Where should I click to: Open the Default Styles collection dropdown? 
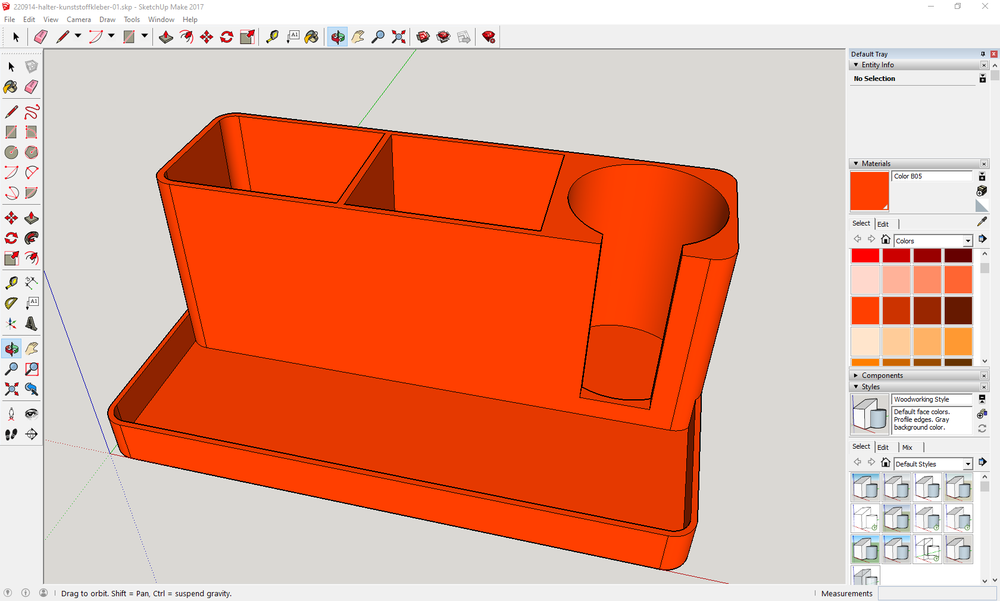[968, 464]
